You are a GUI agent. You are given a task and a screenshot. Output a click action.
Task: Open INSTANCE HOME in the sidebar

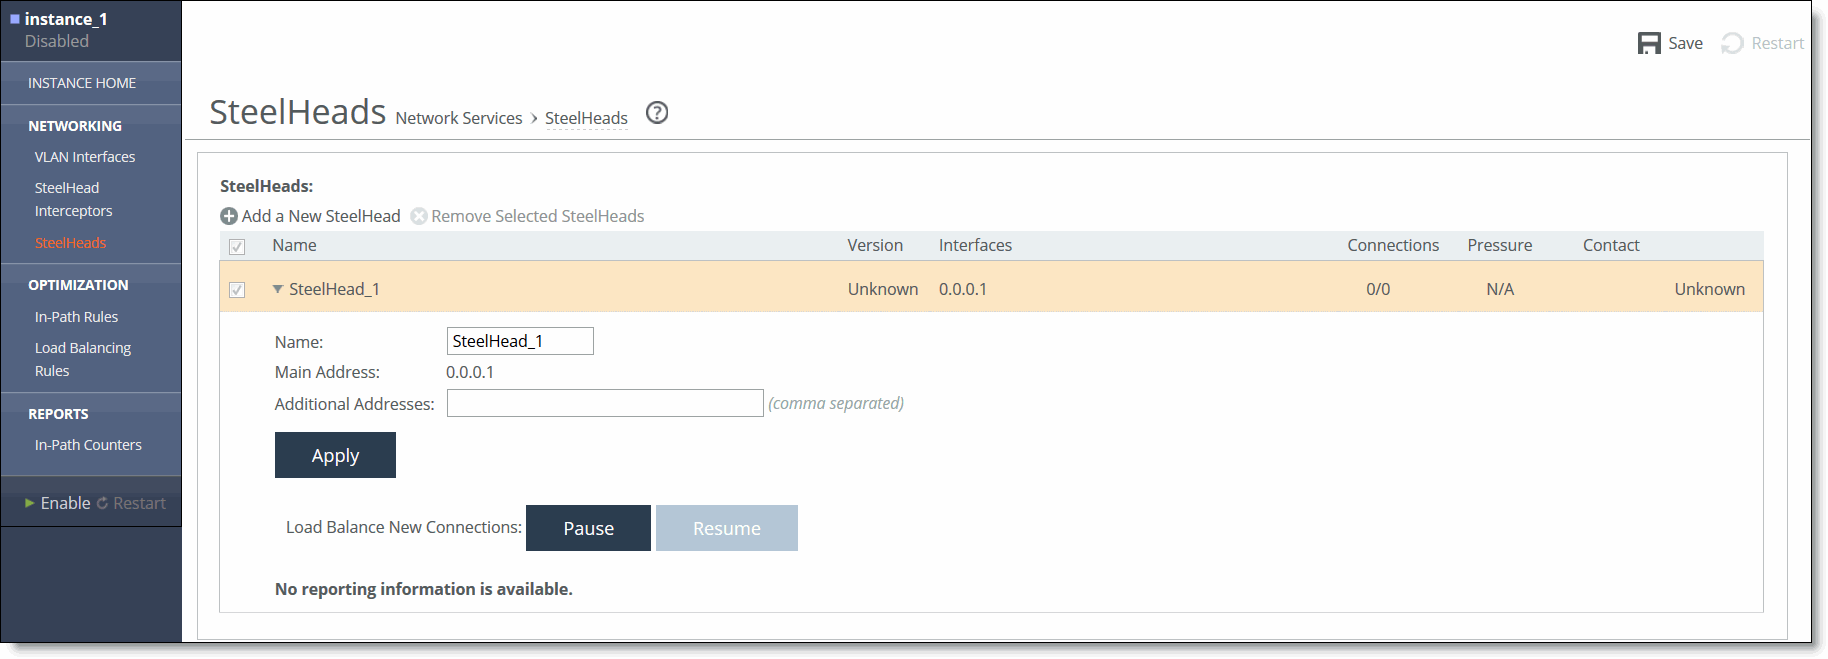(x=82, y=83)
